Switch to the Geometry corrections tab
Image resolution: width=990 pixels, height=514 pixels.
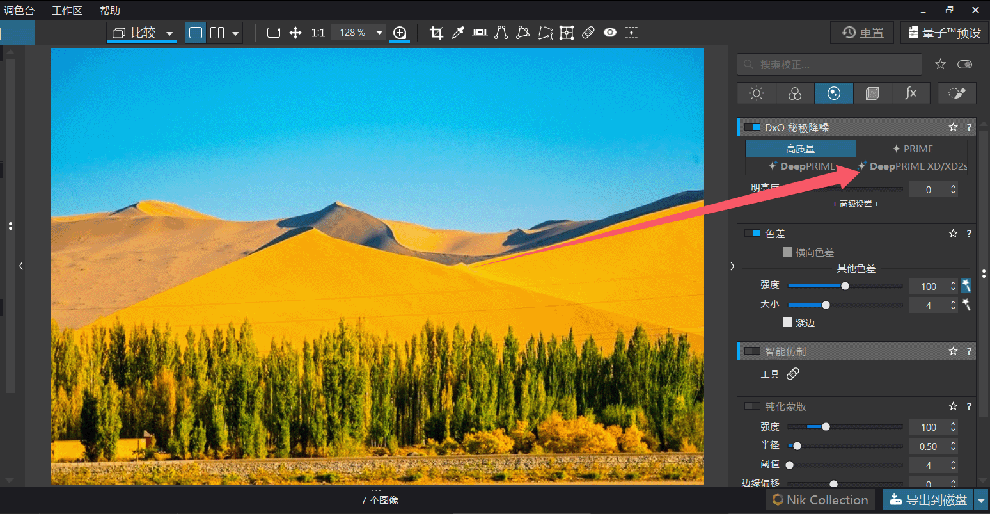[x=872, y=93]
